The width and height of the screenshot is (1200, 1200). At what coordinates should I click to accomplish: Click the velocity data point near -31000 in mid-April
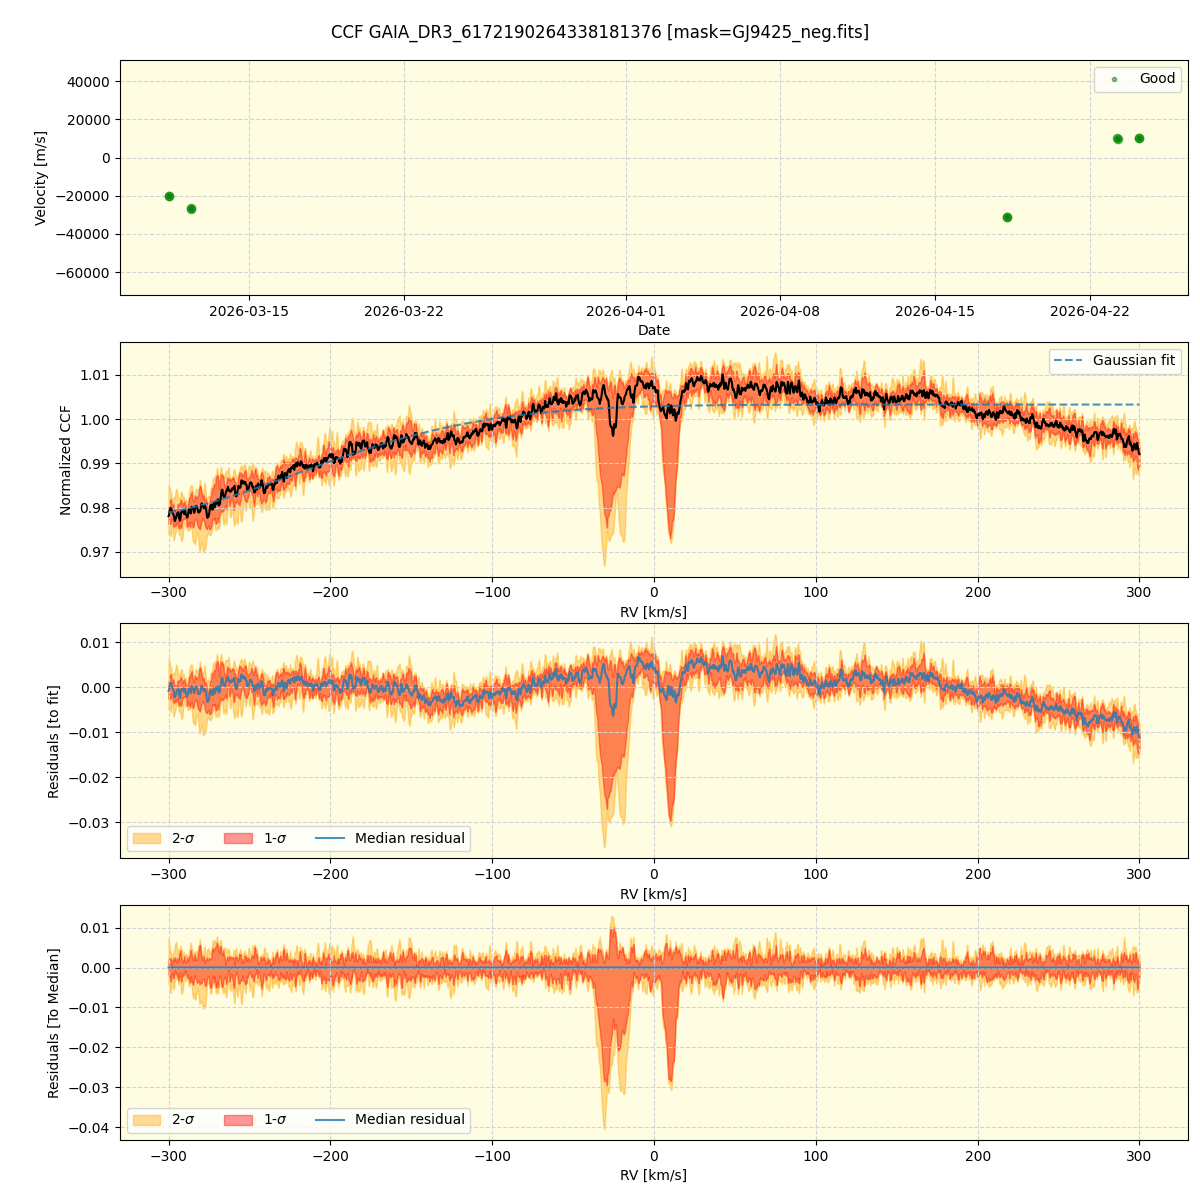pos(1007,217)
